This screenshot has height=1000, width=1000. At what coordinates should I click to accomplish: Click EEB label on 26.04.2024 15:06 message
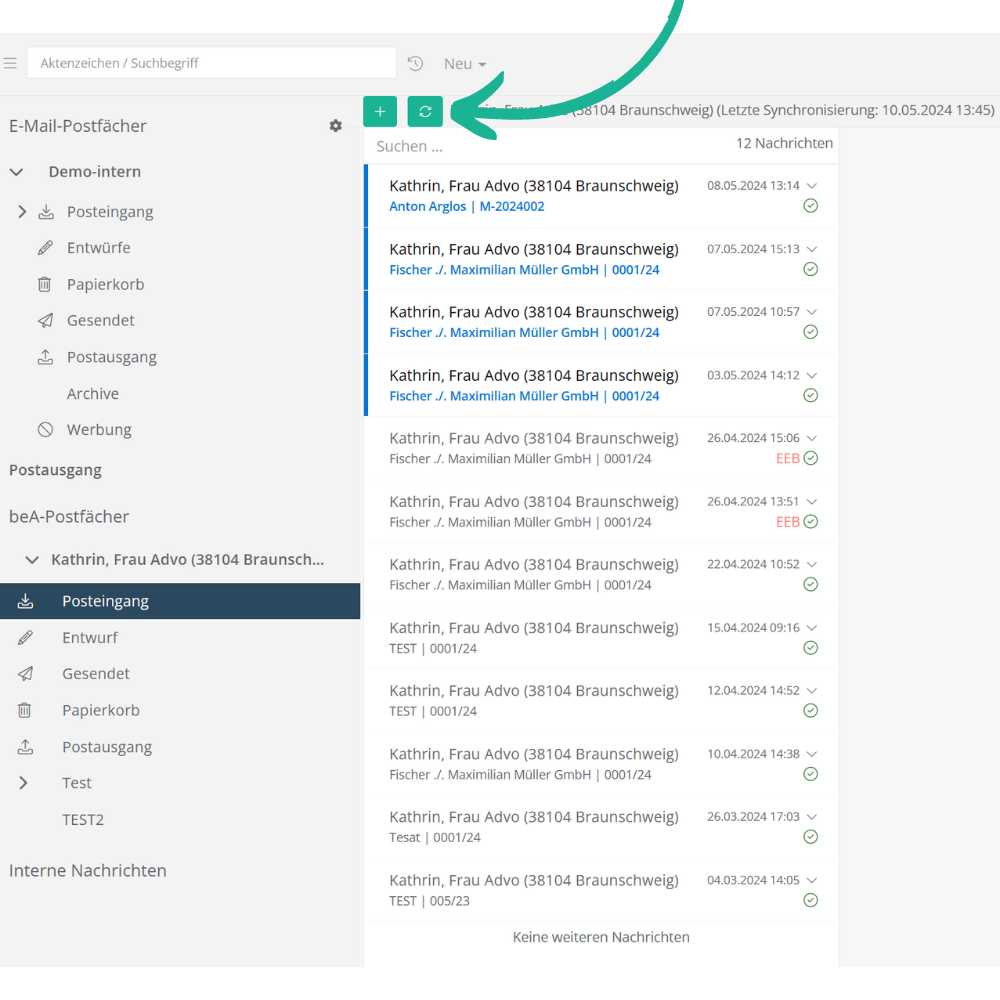coord(787,458)
